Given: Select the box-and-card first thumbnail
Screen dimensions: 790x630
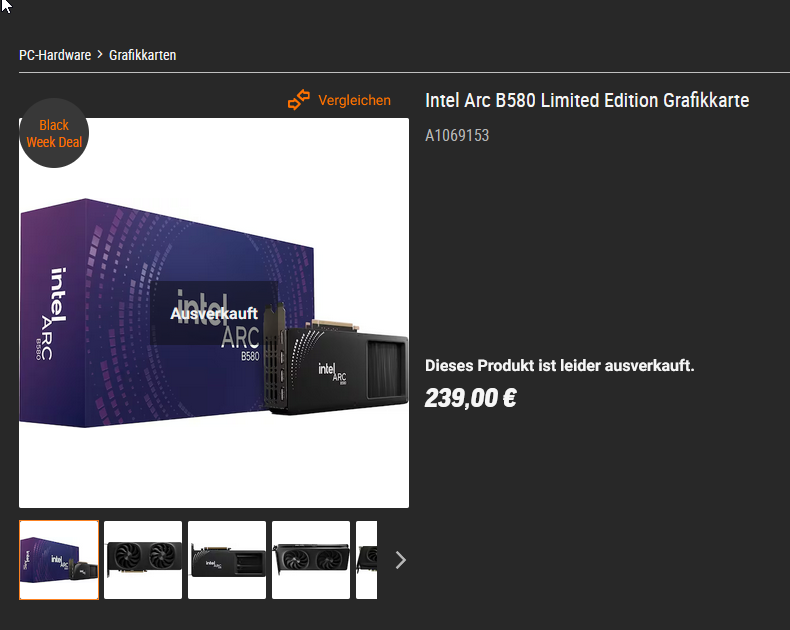Looking at the screenshot, I should (x=59, y=560).
